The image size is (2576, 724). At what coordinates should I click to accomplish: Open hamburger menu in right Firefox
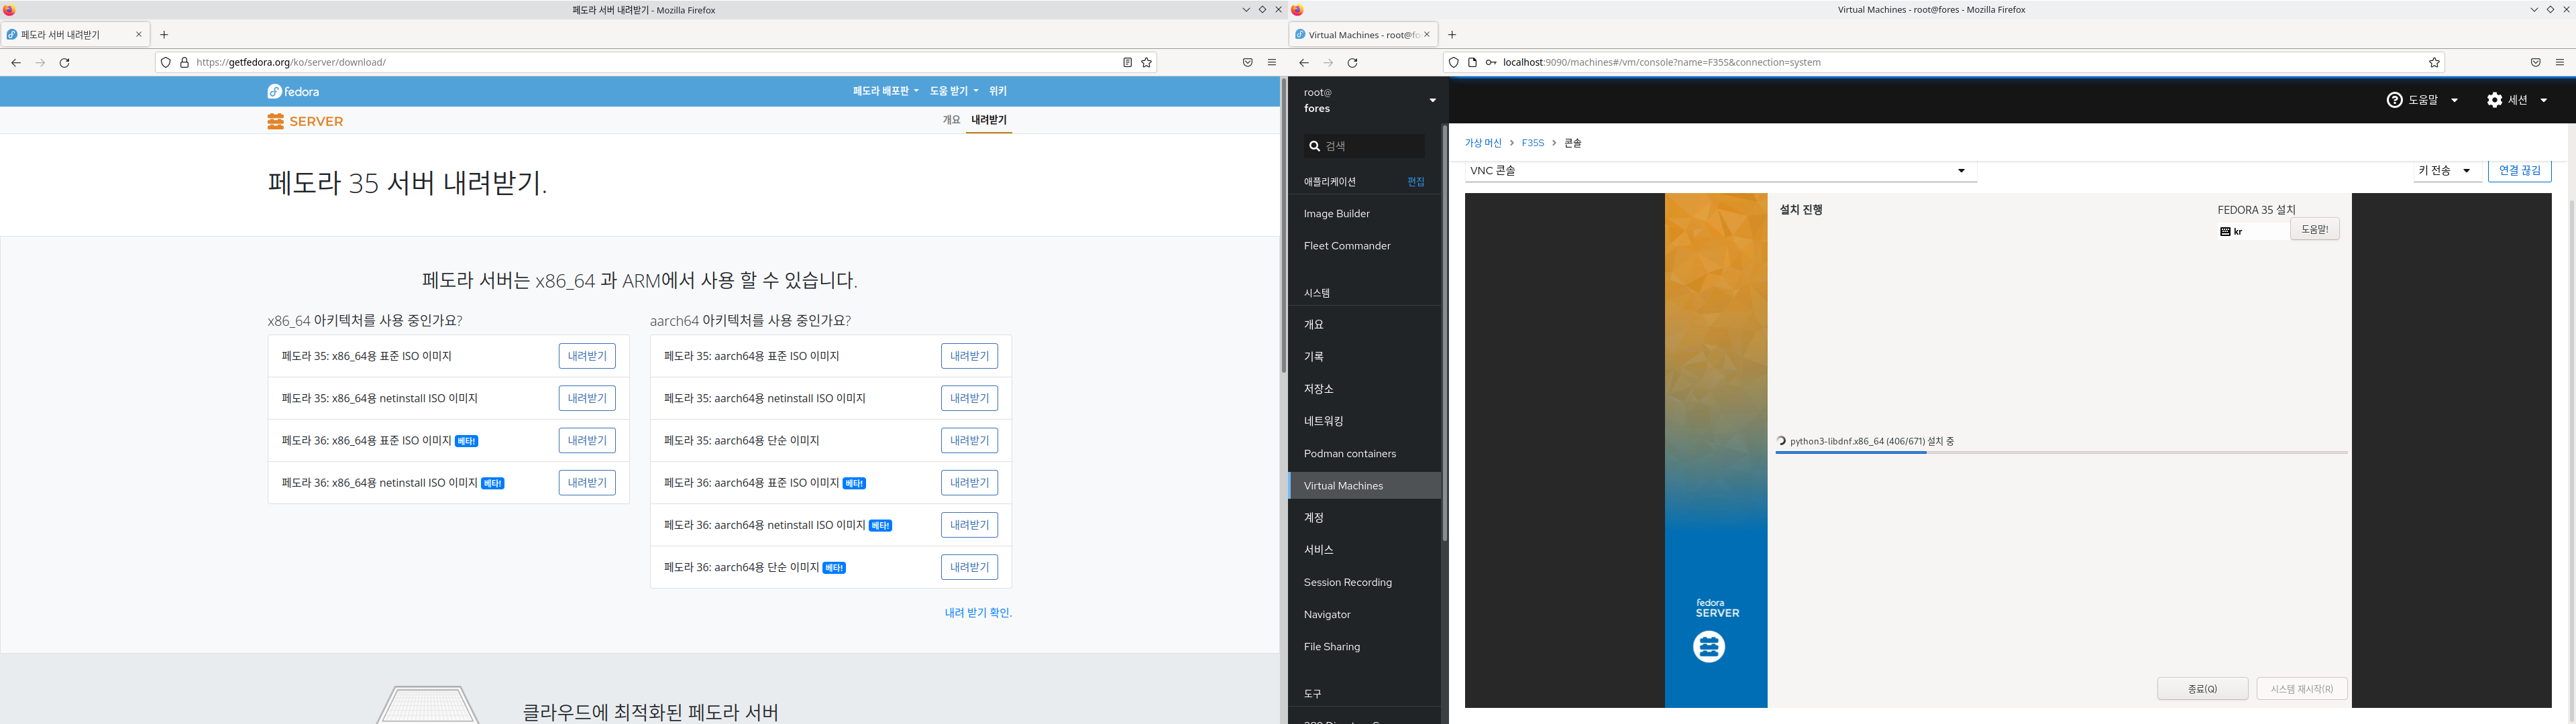2560,62
